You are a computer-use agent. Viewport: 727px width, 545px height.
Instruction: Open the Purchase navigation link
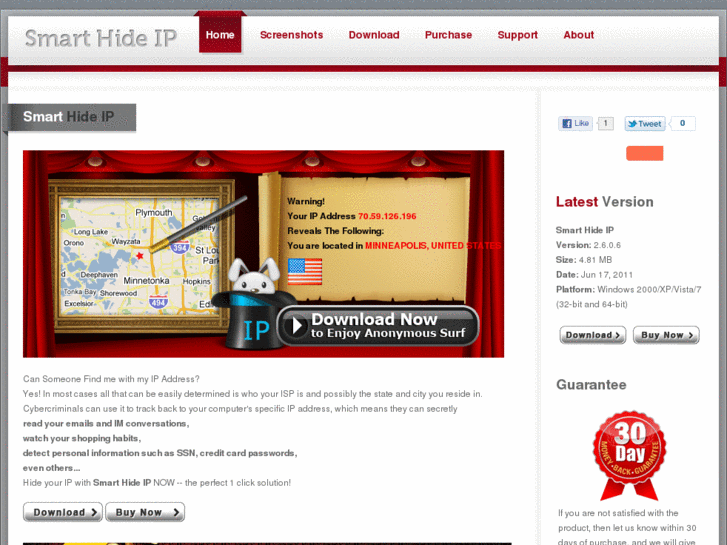tap(448, 35)
